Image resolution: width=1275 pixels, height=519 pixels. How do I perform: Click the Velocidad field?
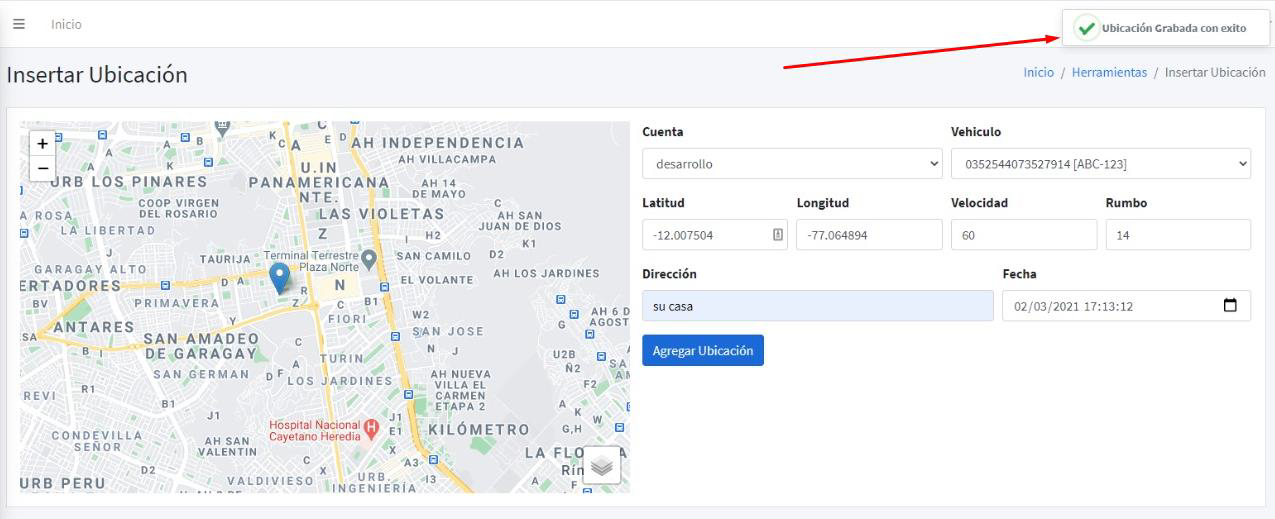(x=1023, y=235)
